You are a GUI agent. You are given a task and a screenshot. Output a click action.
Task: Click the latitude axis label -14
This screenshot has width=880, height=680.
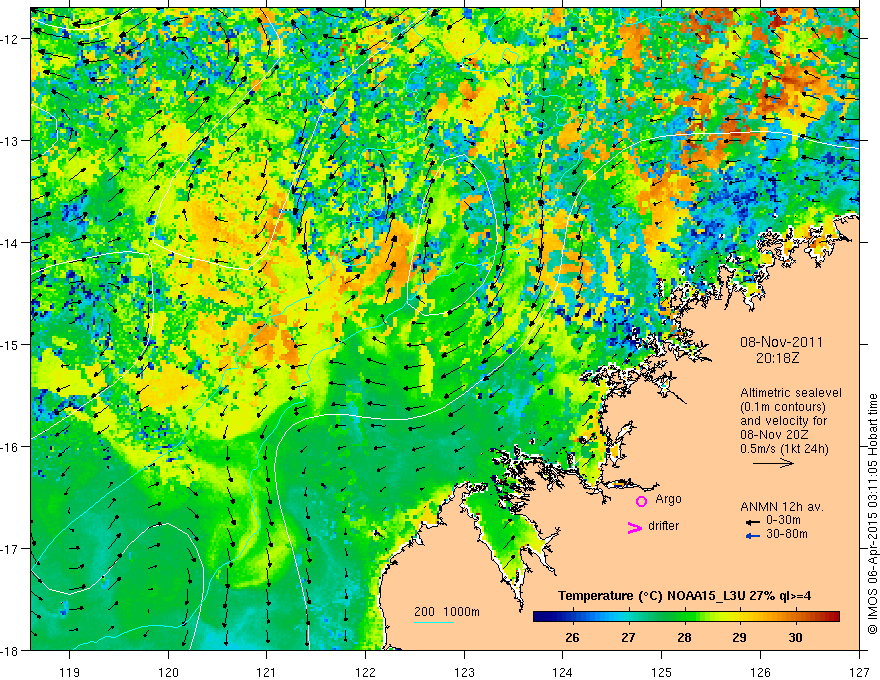tap(11, 243)
